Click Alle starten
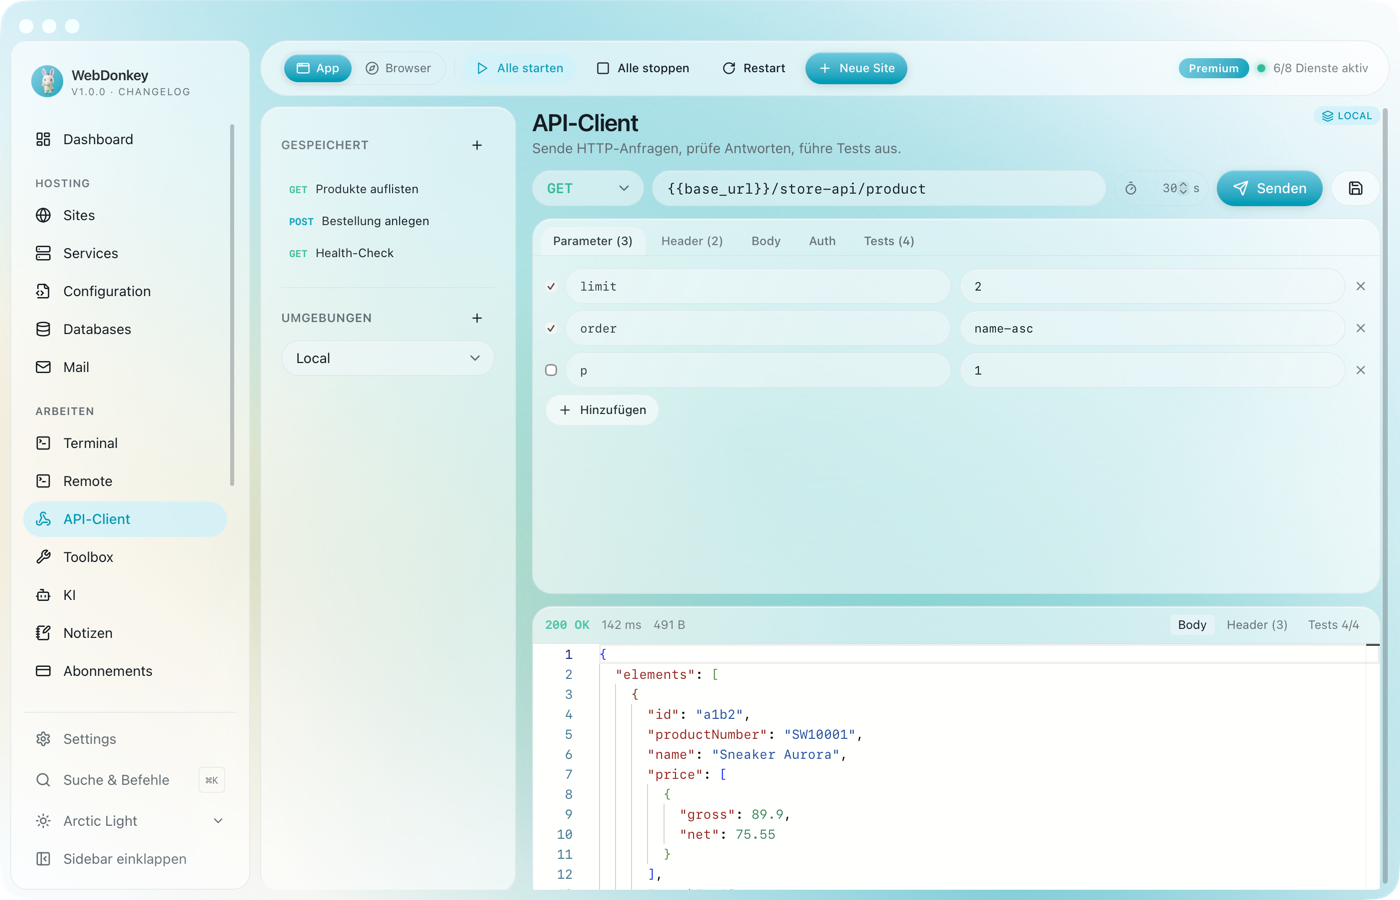1400x900 pixels. coord(520,68)
